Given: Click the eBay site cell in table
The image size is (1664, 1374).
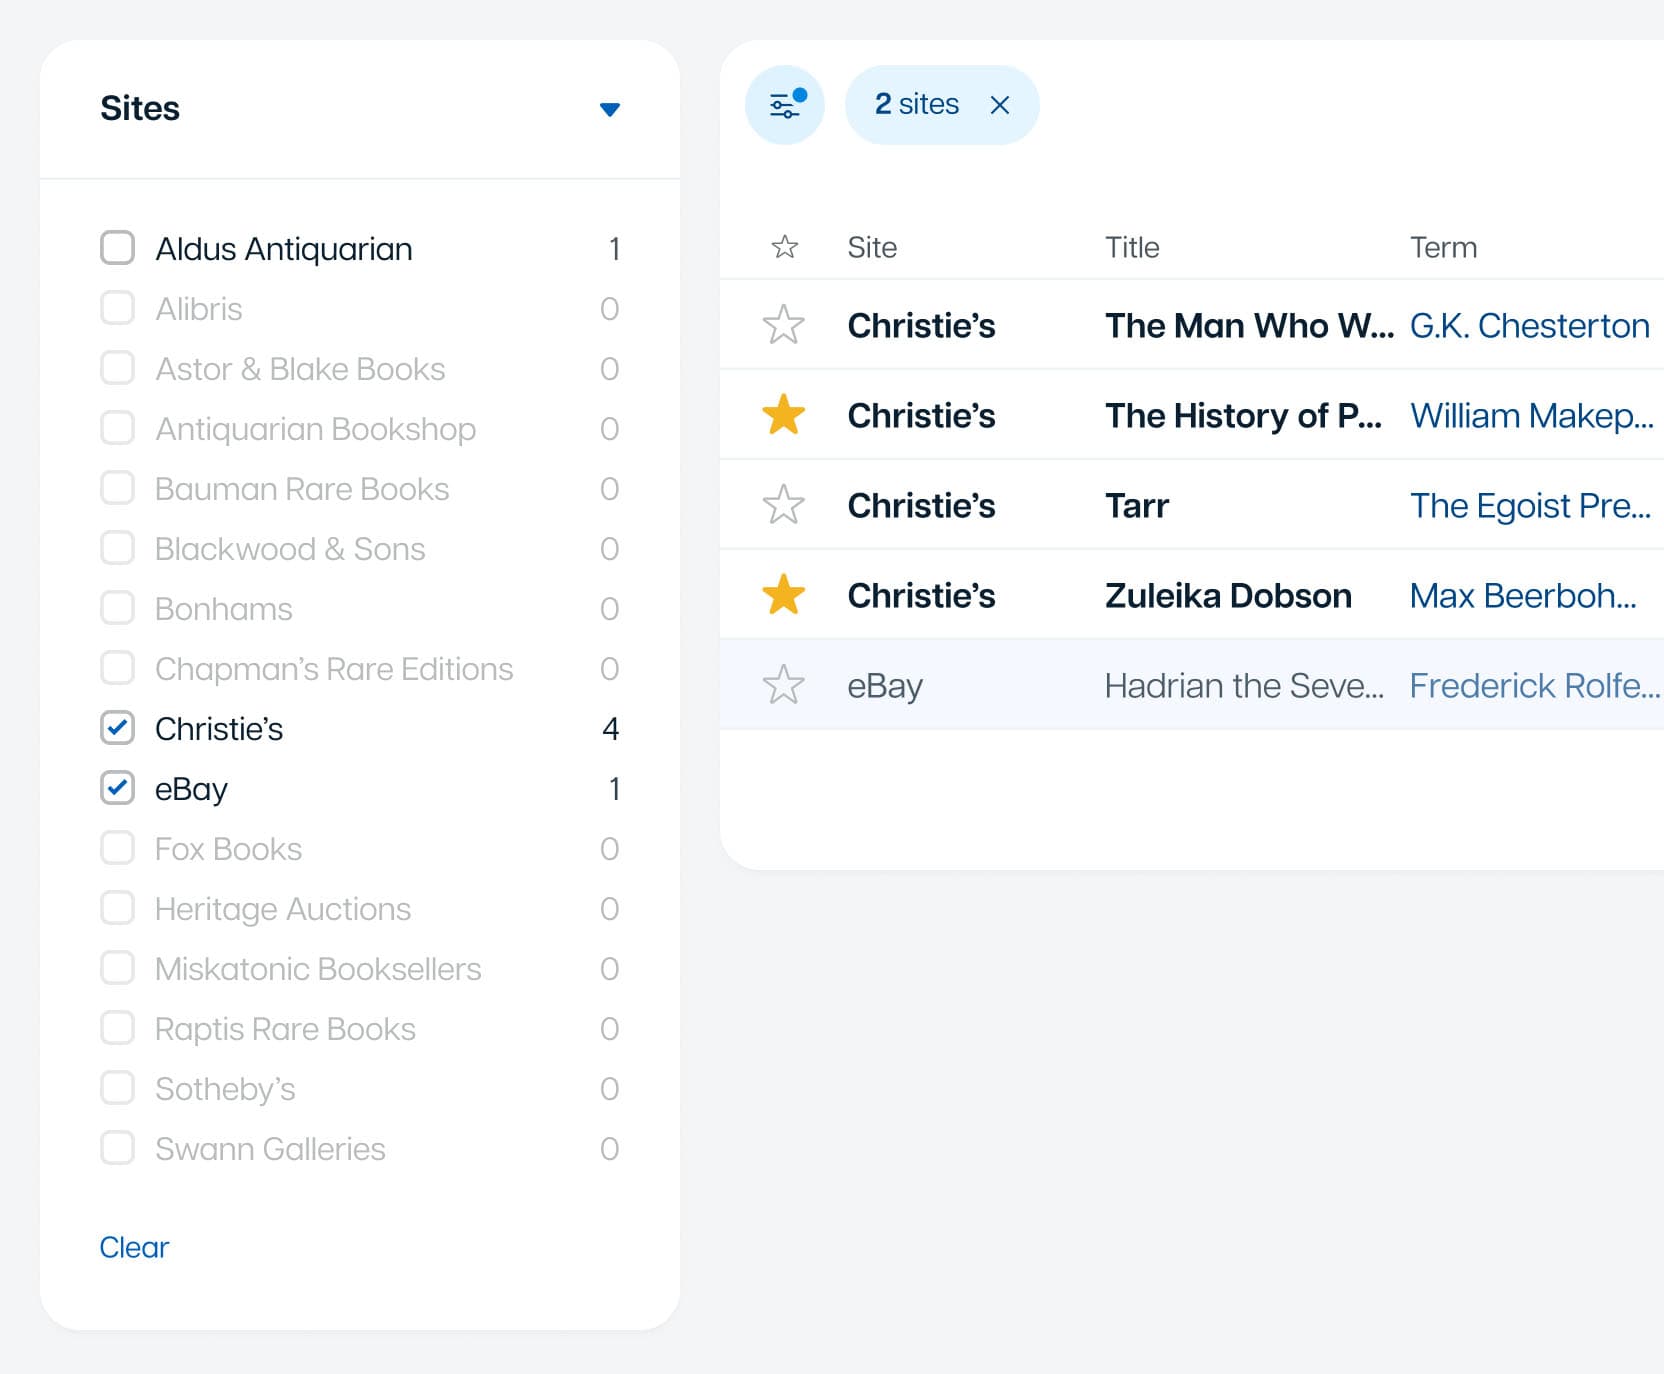Looking at the screenshot, I should click(x=885, y=686).
